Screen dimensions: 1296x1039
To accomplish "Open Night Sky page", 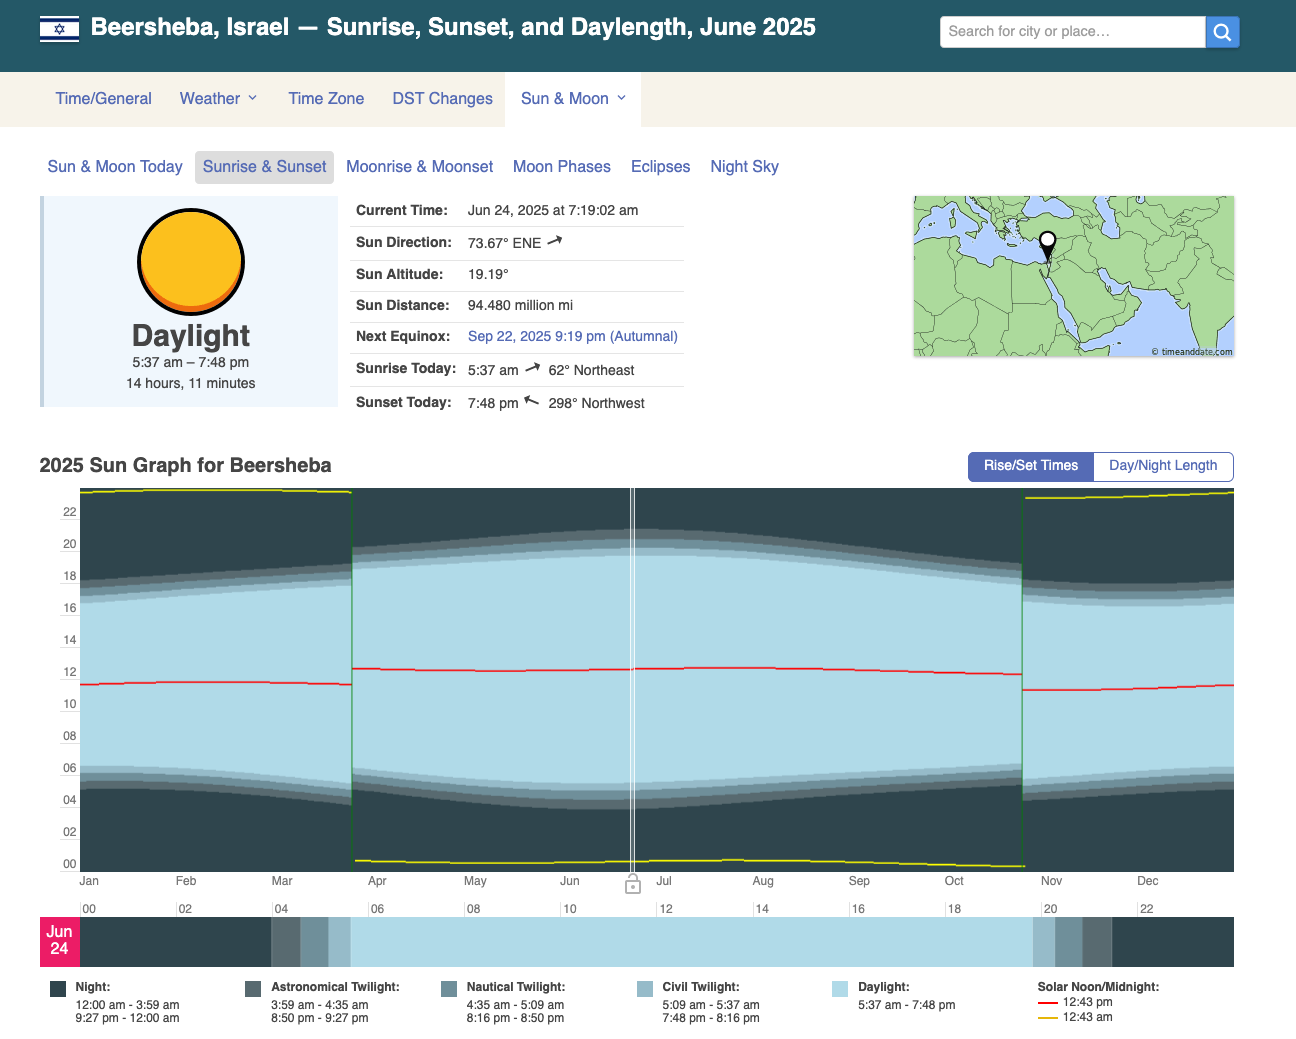I will (744, 167).
